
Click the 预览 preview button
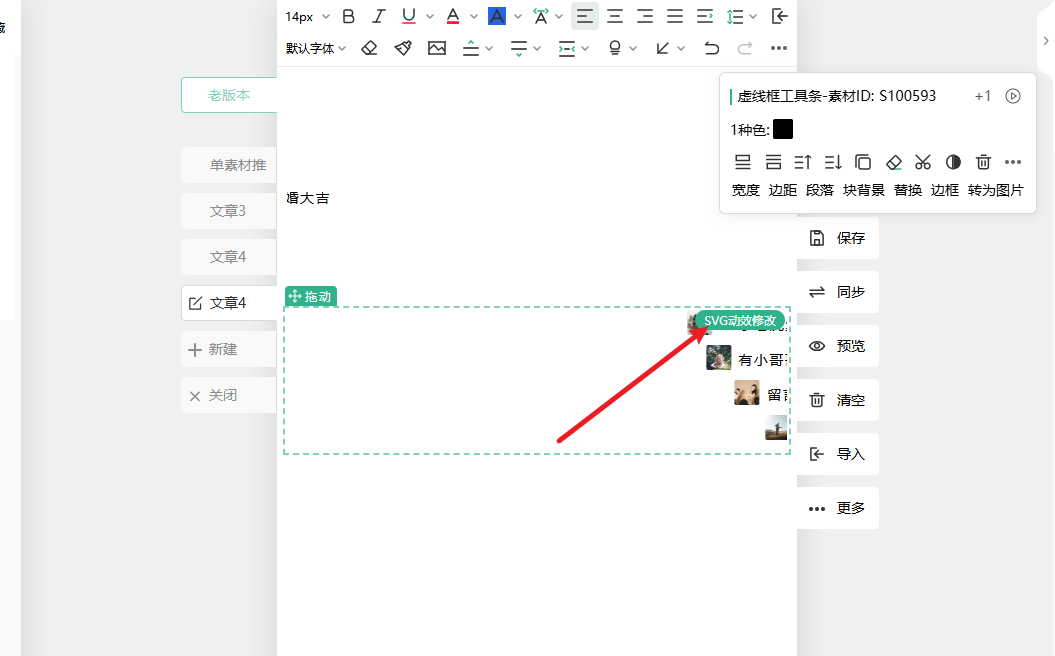click(x=838, y=346)
